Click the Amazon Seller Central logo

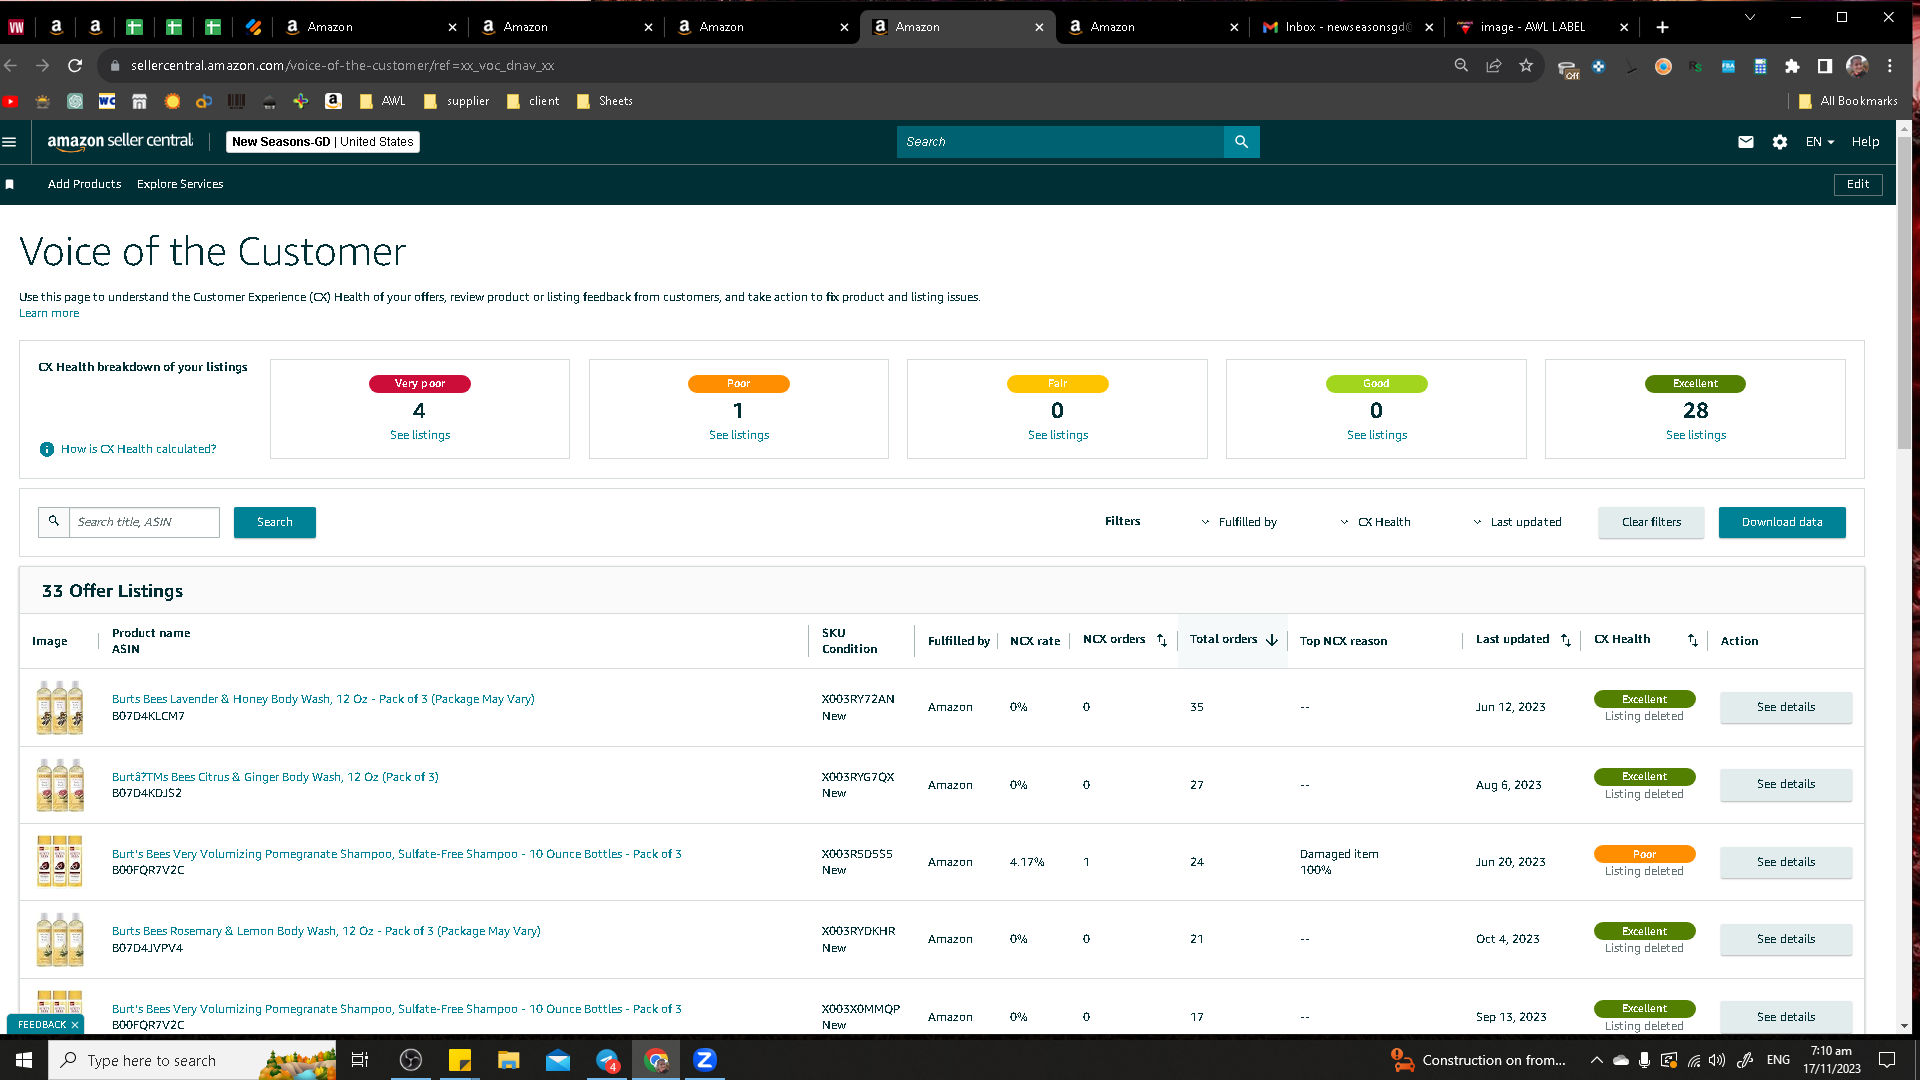coord(120,141)
